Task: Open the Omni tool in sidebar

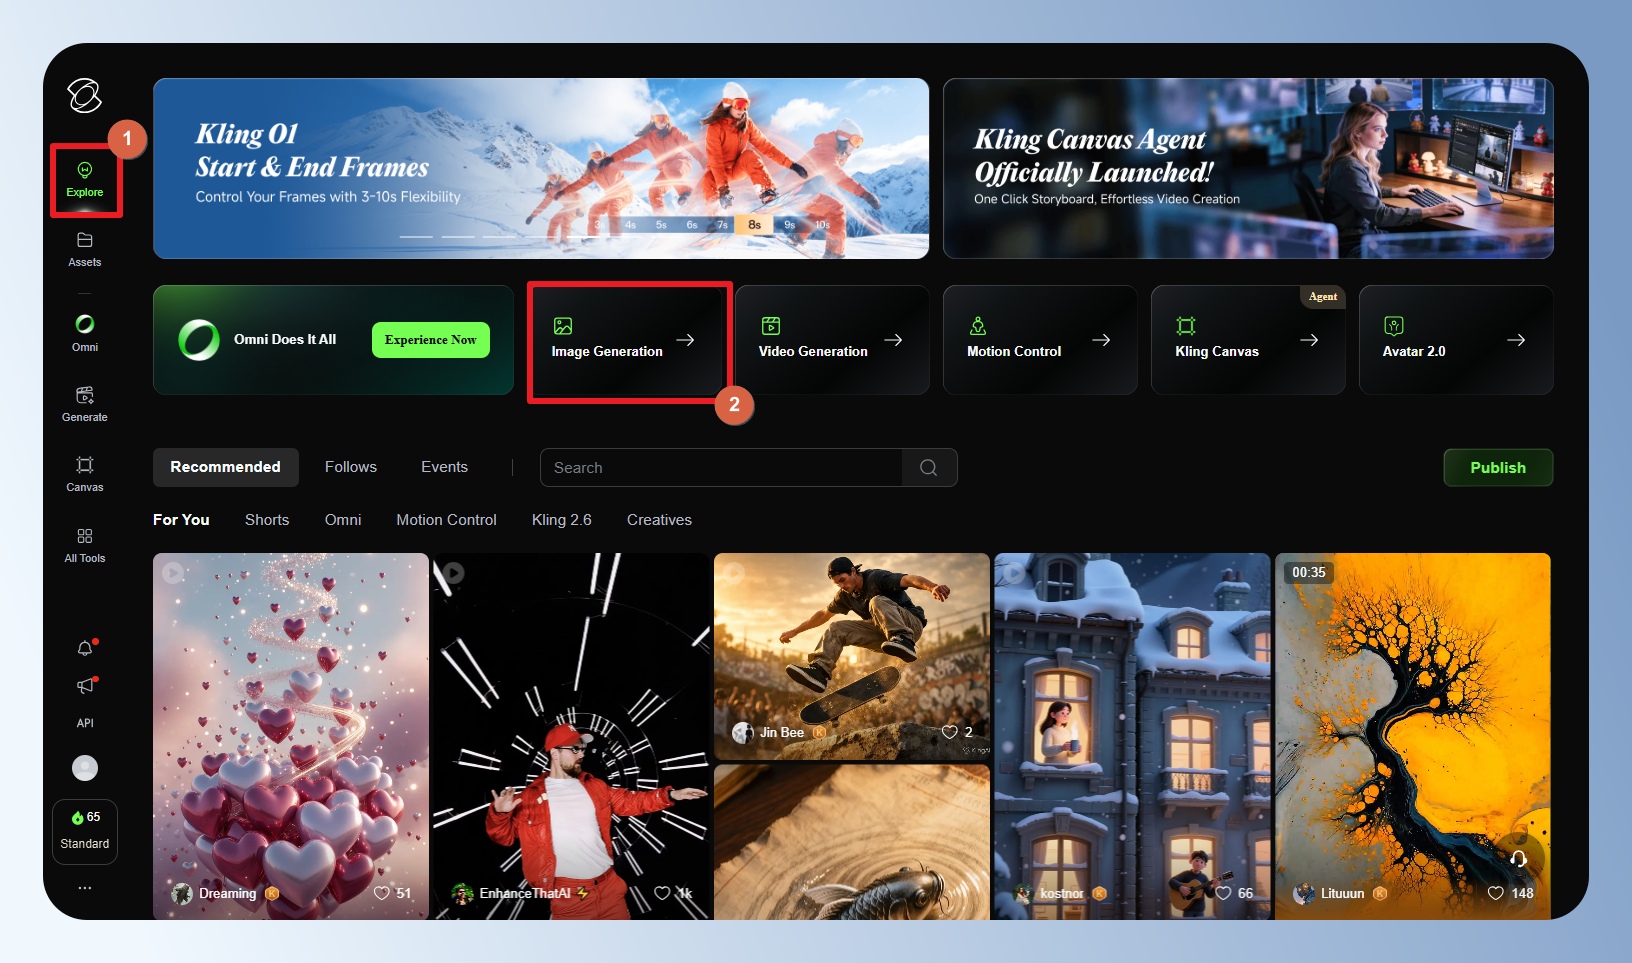Action: (85, 332)
